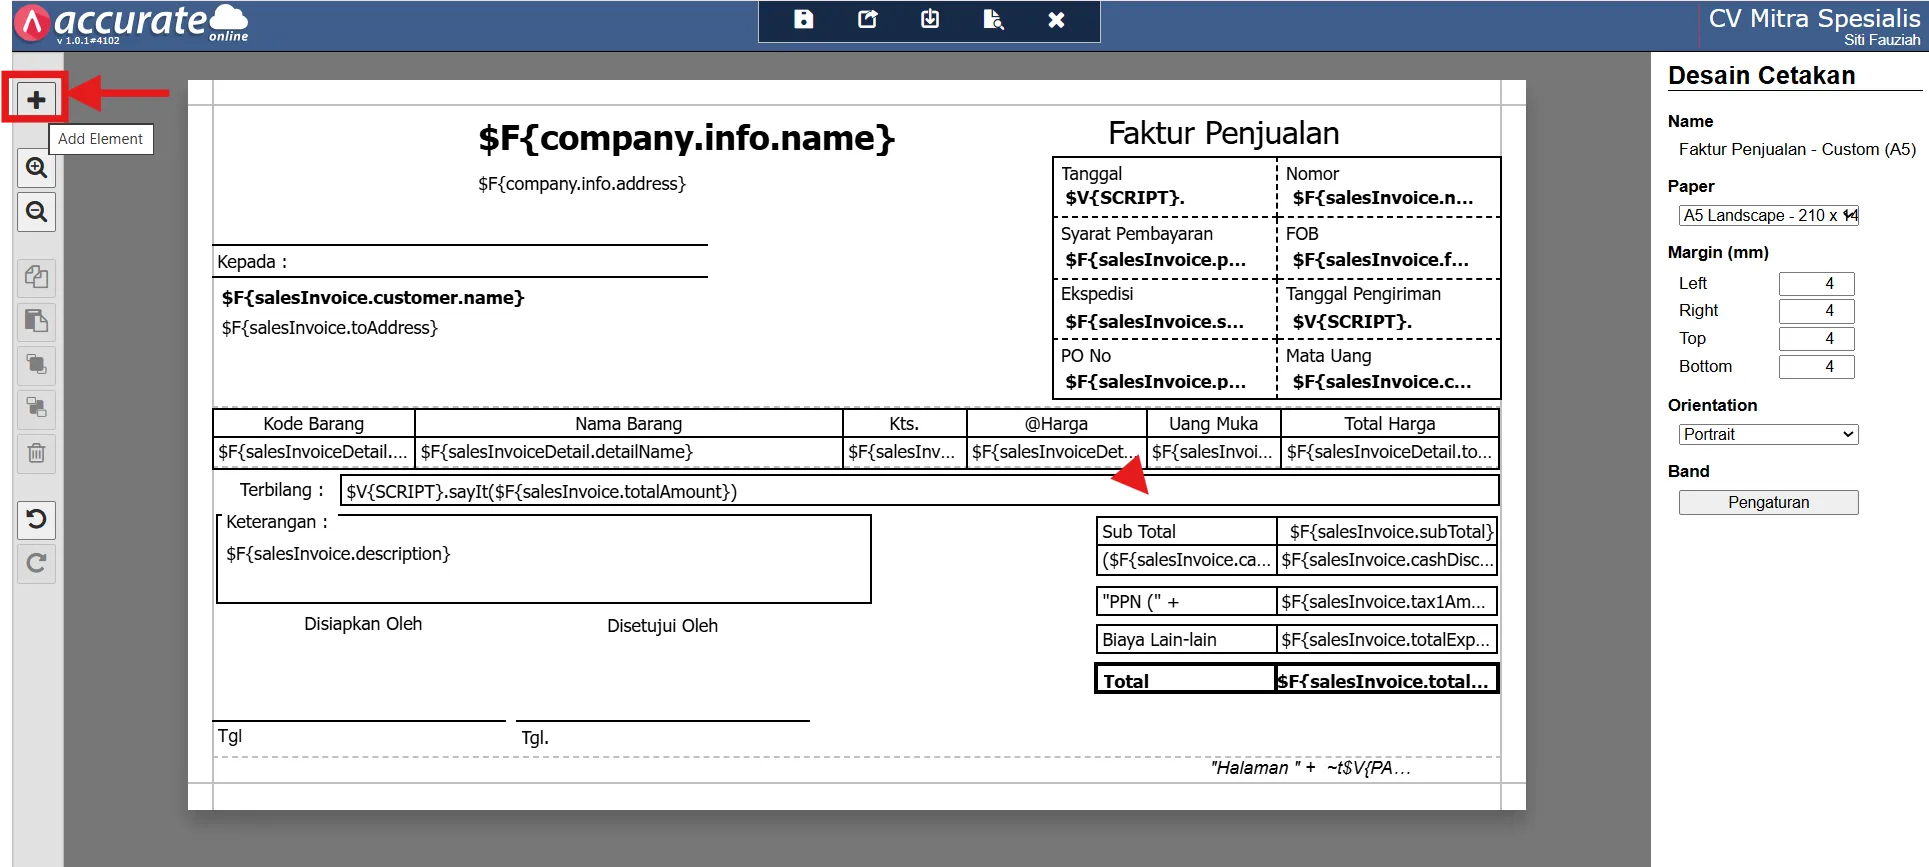Click the delete trash icon
1929x867 pixels.
pos(36,453)
